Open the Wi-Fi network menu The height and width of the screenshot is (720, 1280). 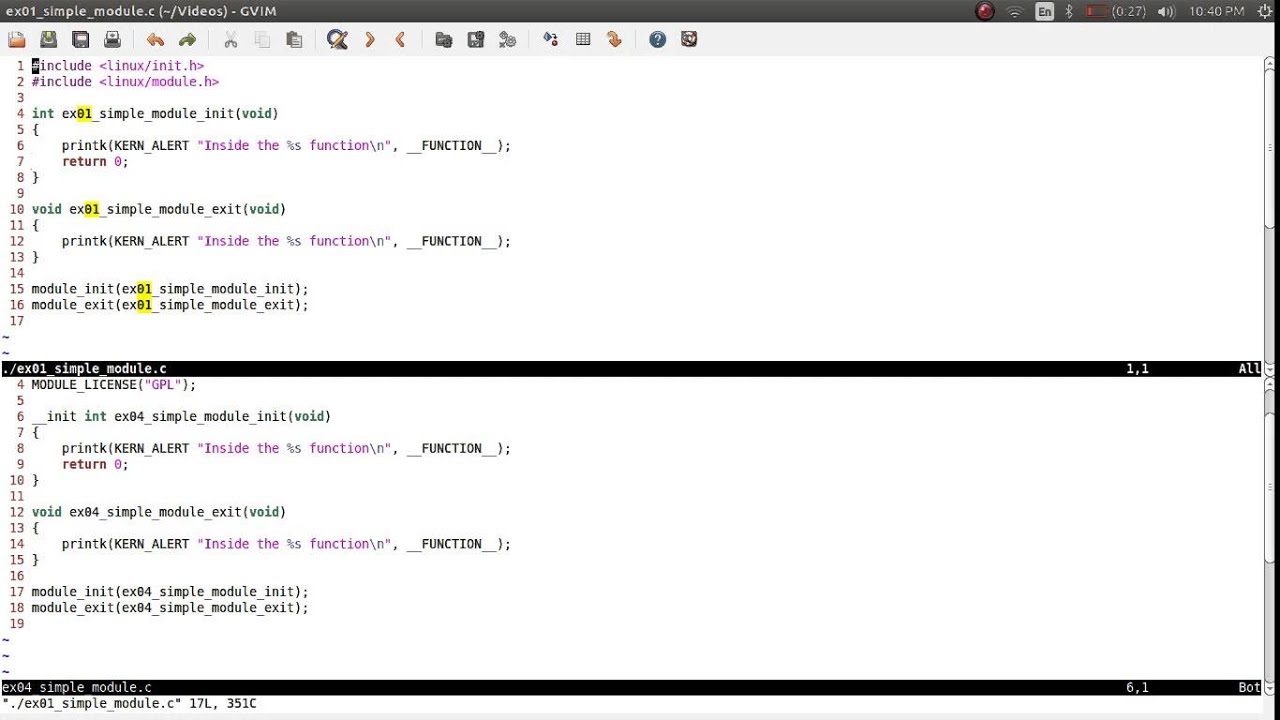click(1015, 11)
